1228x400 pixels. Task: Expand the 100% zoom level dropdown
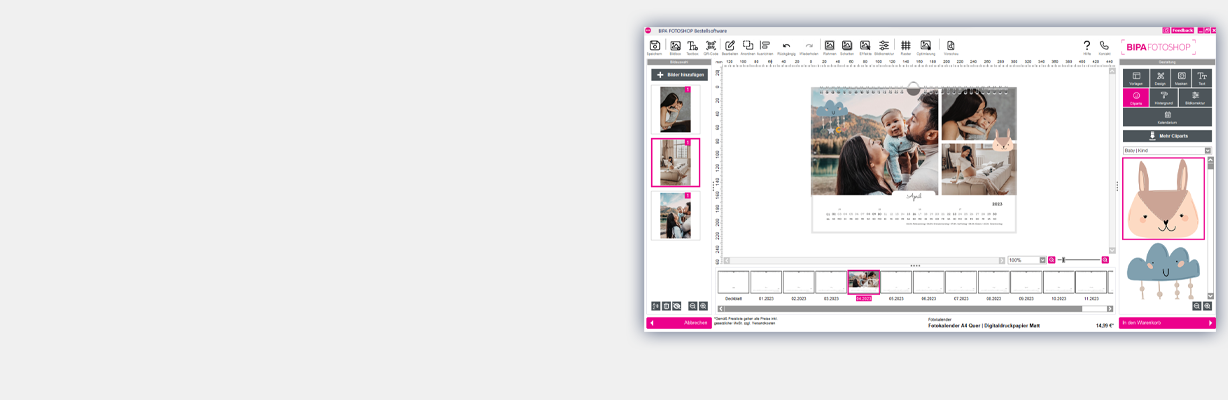click(x=1042, y=260)
